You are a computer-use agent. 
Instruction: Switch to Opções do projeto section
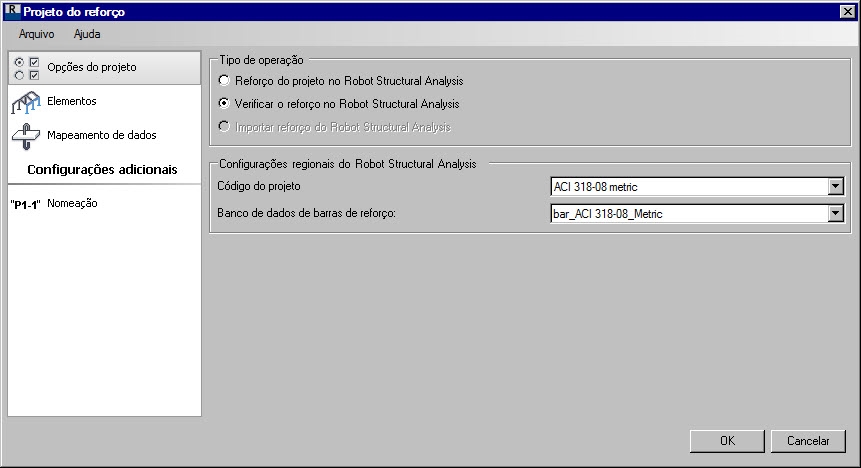click(x=104, y=68)
